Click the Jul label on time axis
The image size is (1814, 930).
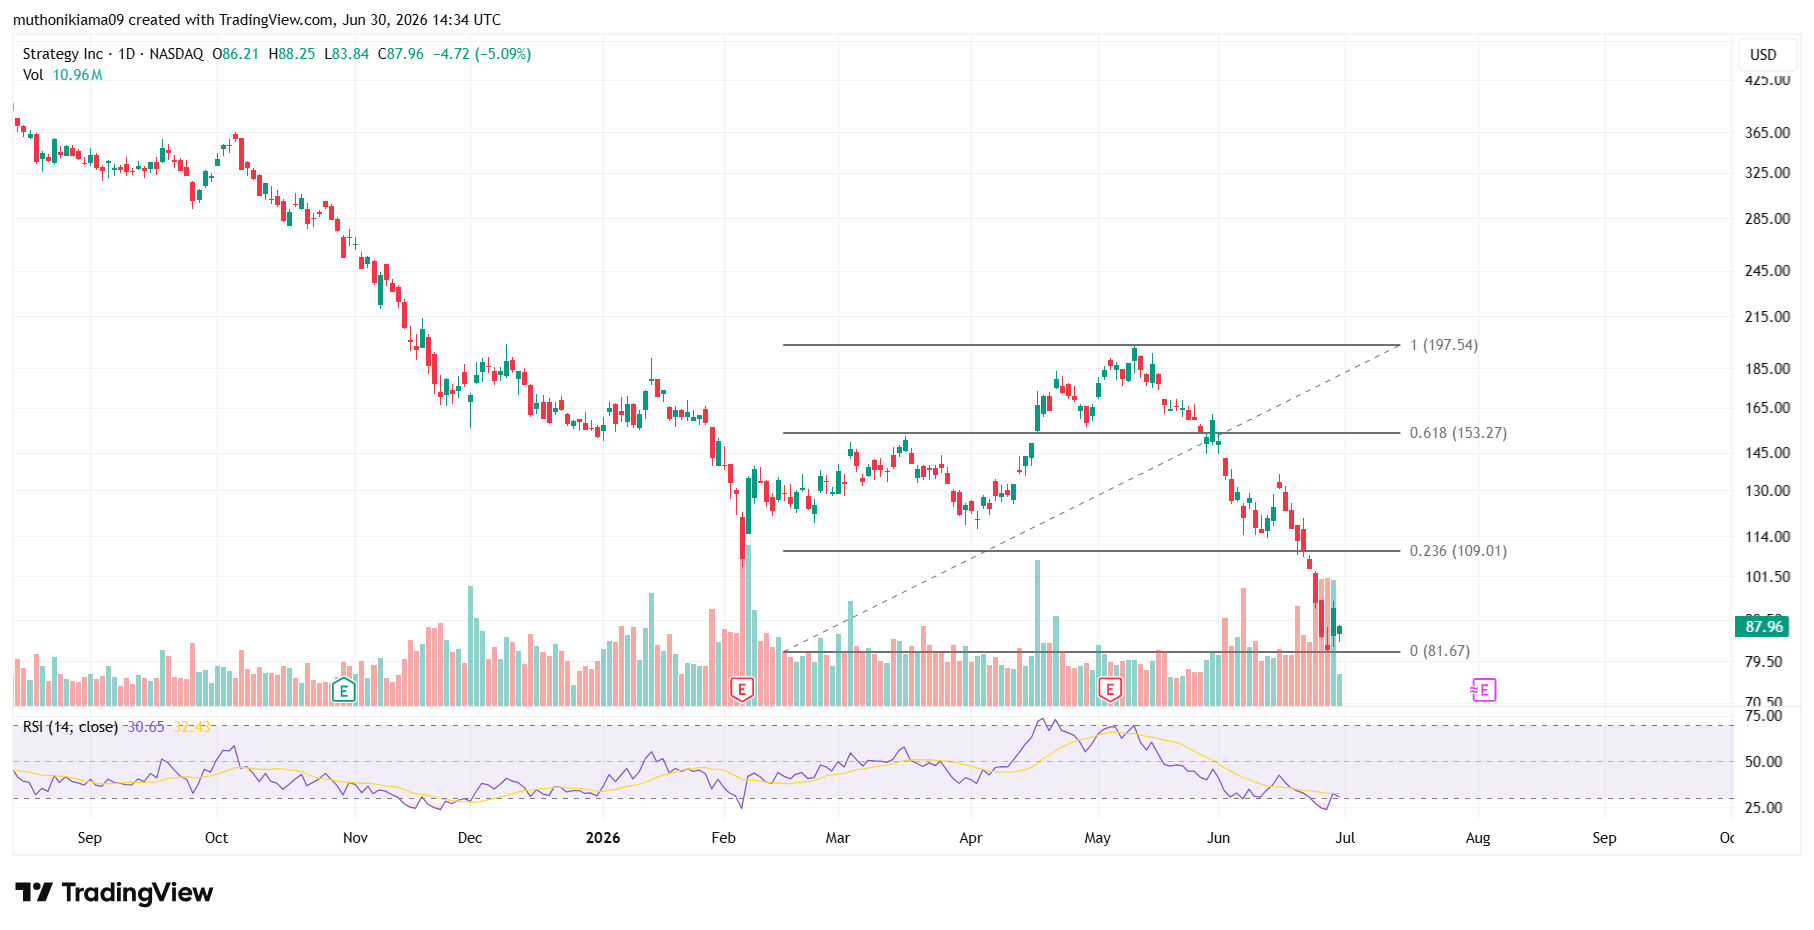1345,838
